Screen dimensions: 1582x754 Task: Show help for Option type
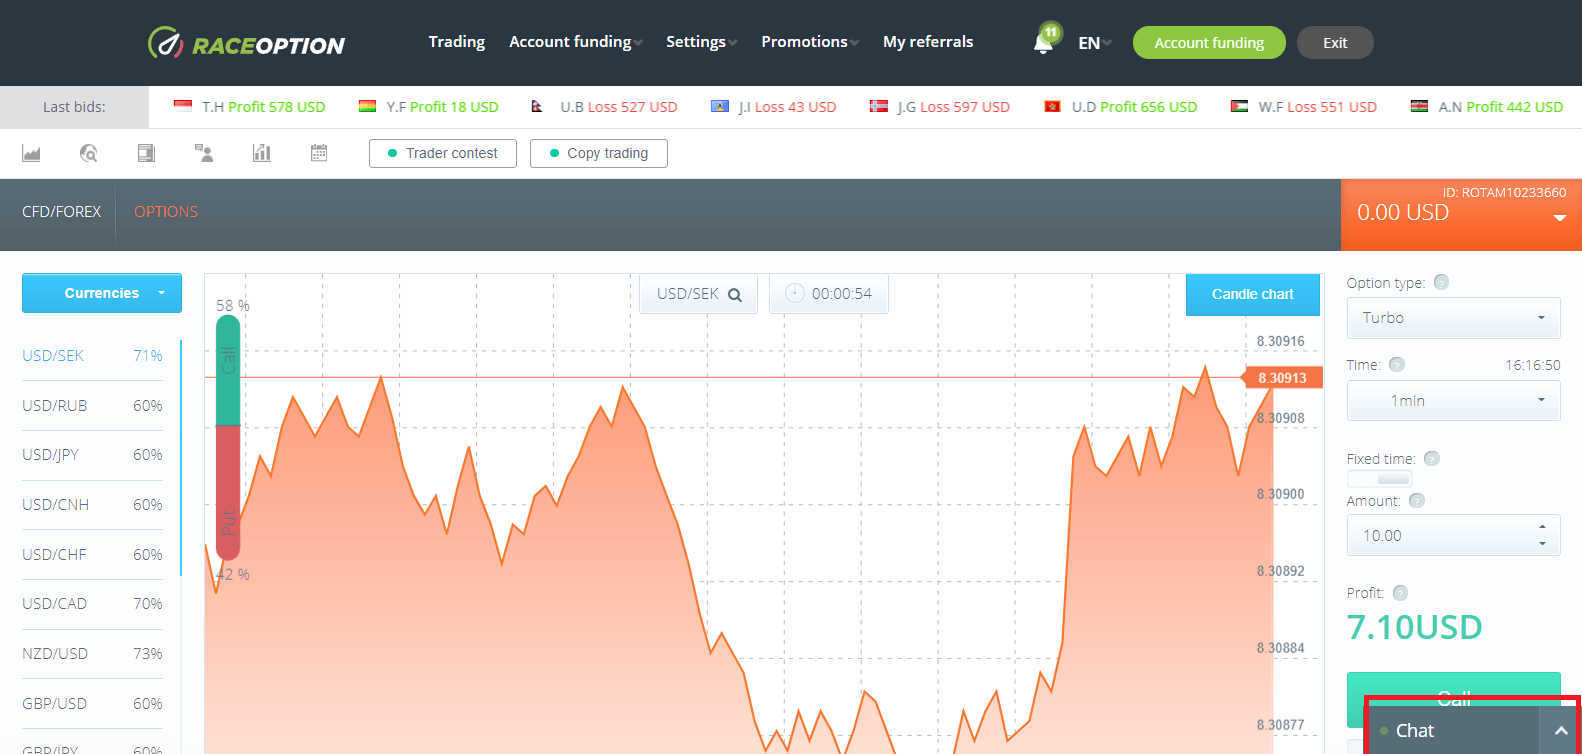click(1441, 282)
